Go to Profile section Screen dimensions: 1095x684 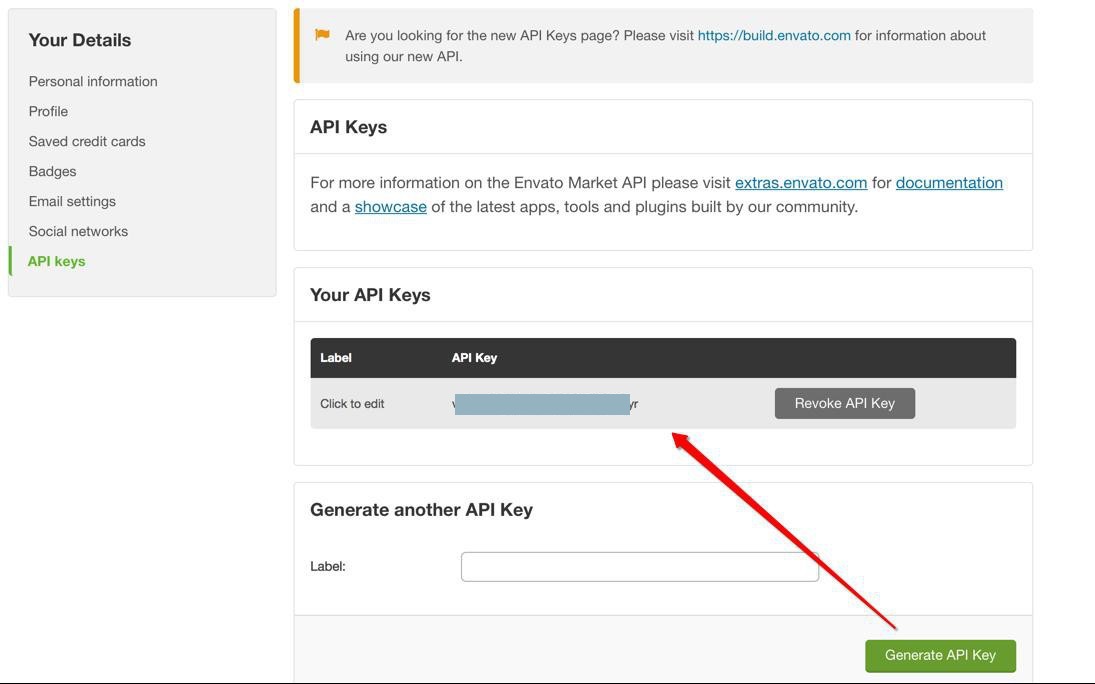point(48,111)
